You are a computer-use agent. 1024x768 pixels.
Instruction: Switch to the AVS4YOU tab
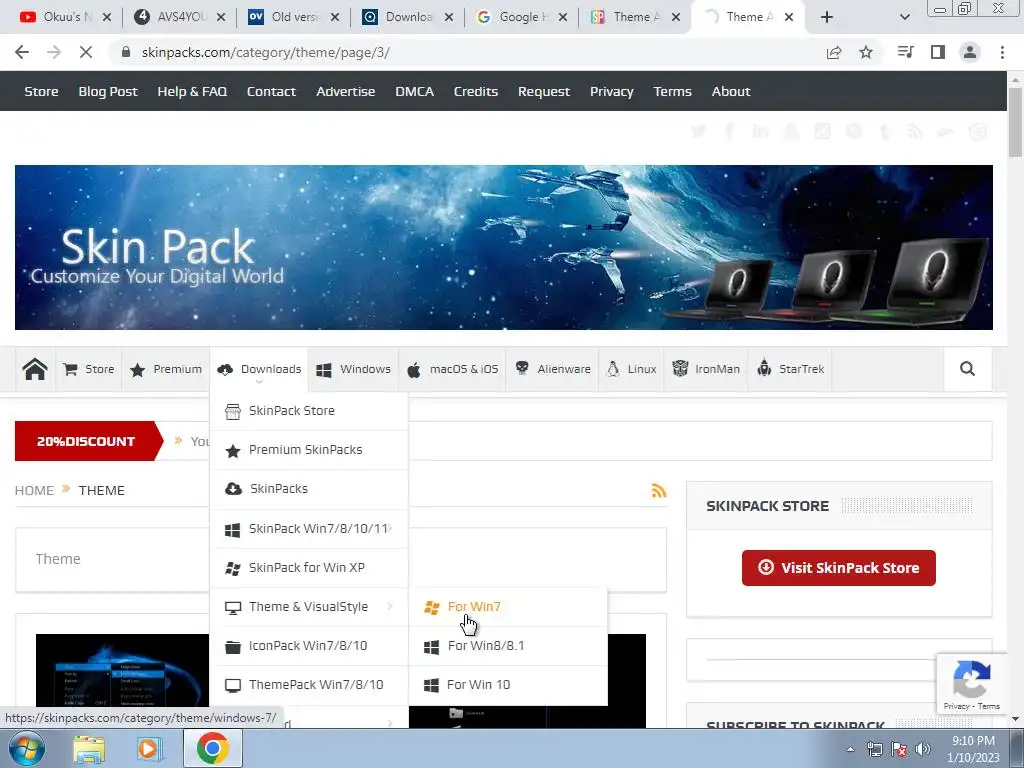pyautogui.click(x=180, y=17)
